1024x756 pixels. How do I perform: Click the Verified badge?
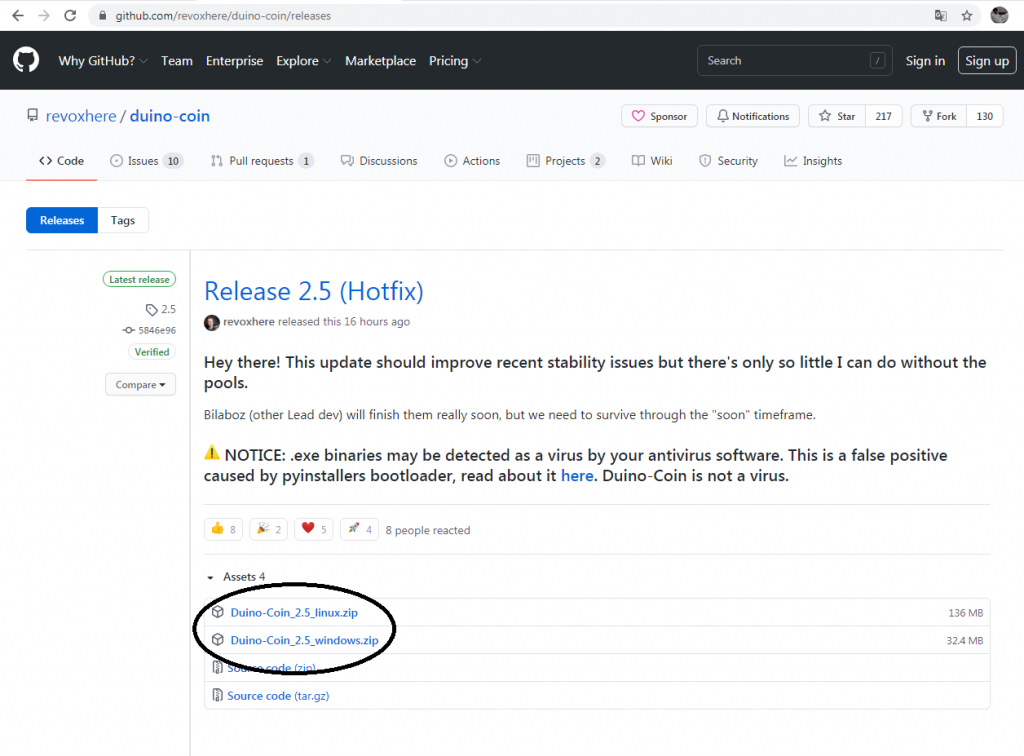coord(152,352)
